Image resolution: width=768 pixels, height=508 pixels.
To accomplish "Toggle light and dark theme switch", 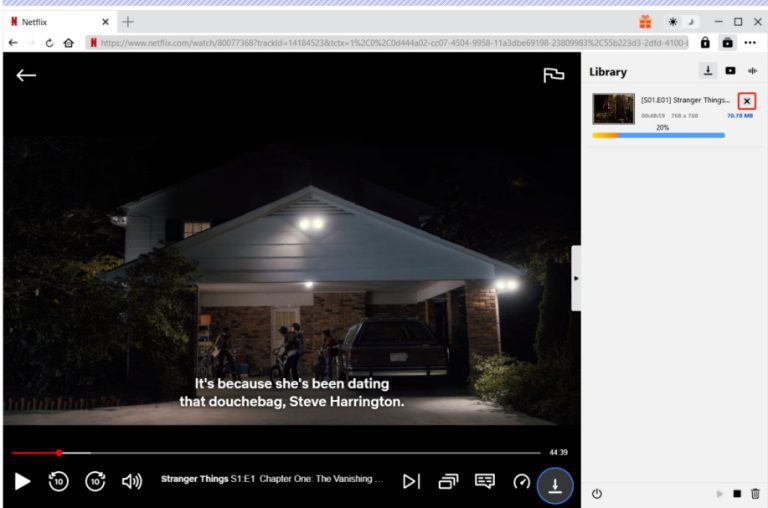I will coord(681,22).
